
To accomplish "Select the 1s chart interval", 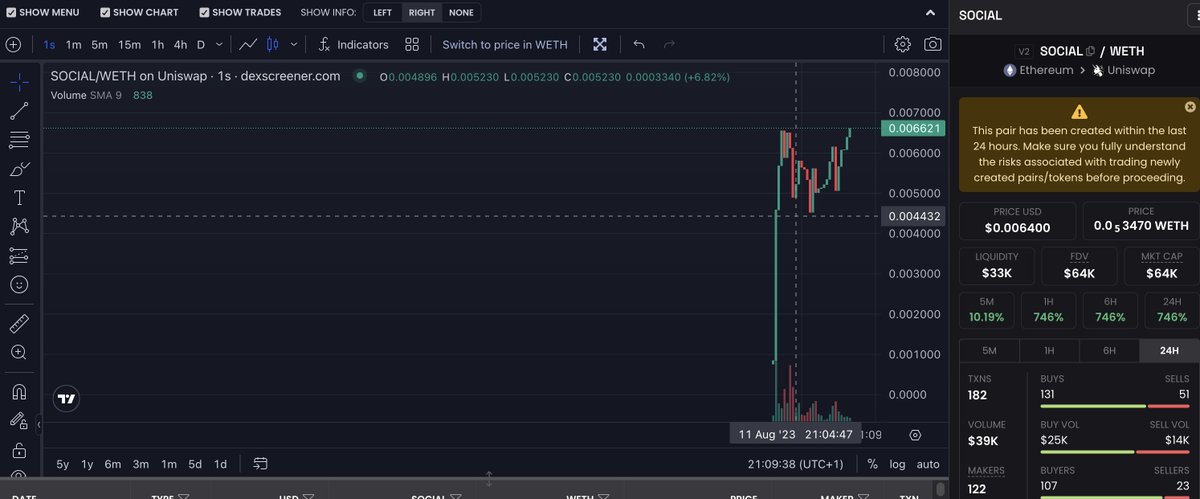I will coord(50,45).
